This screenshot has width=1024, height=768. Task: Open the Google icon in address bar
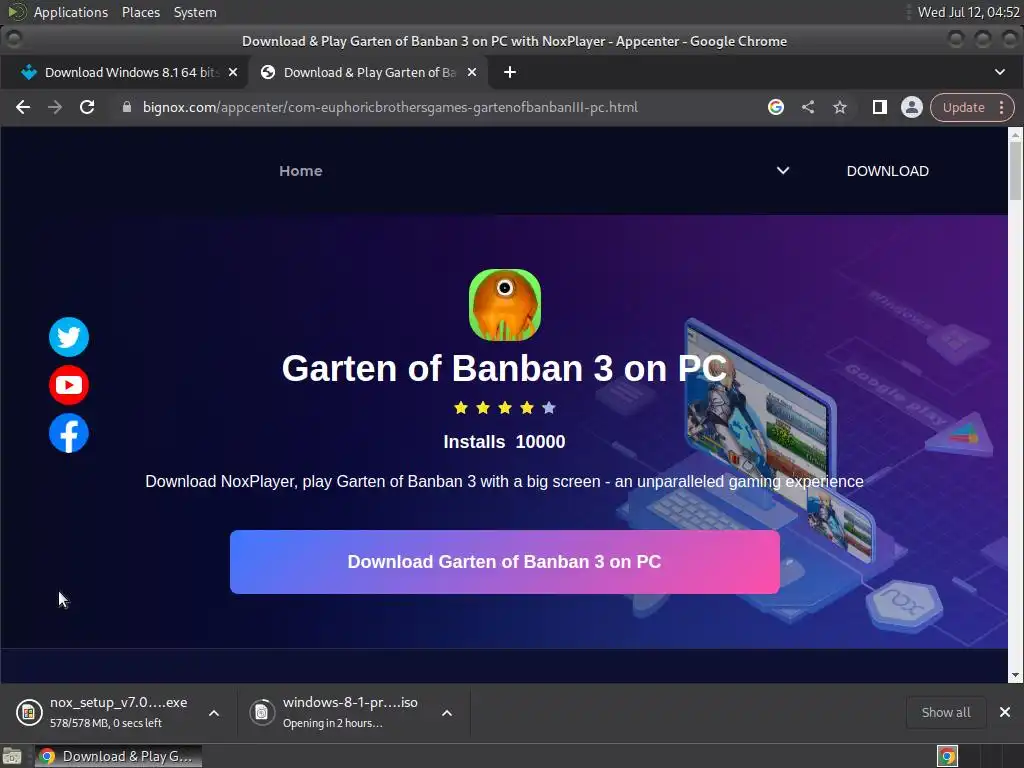point(776,107)
